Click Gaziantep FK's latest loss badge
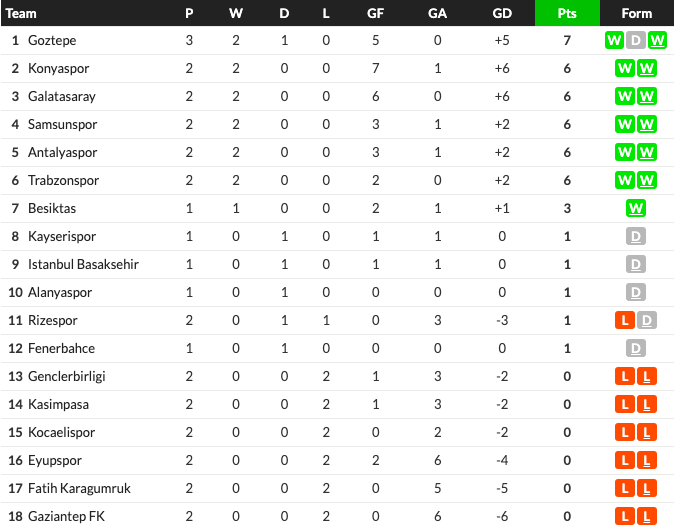The image size is (674, 529). (646, 516)
